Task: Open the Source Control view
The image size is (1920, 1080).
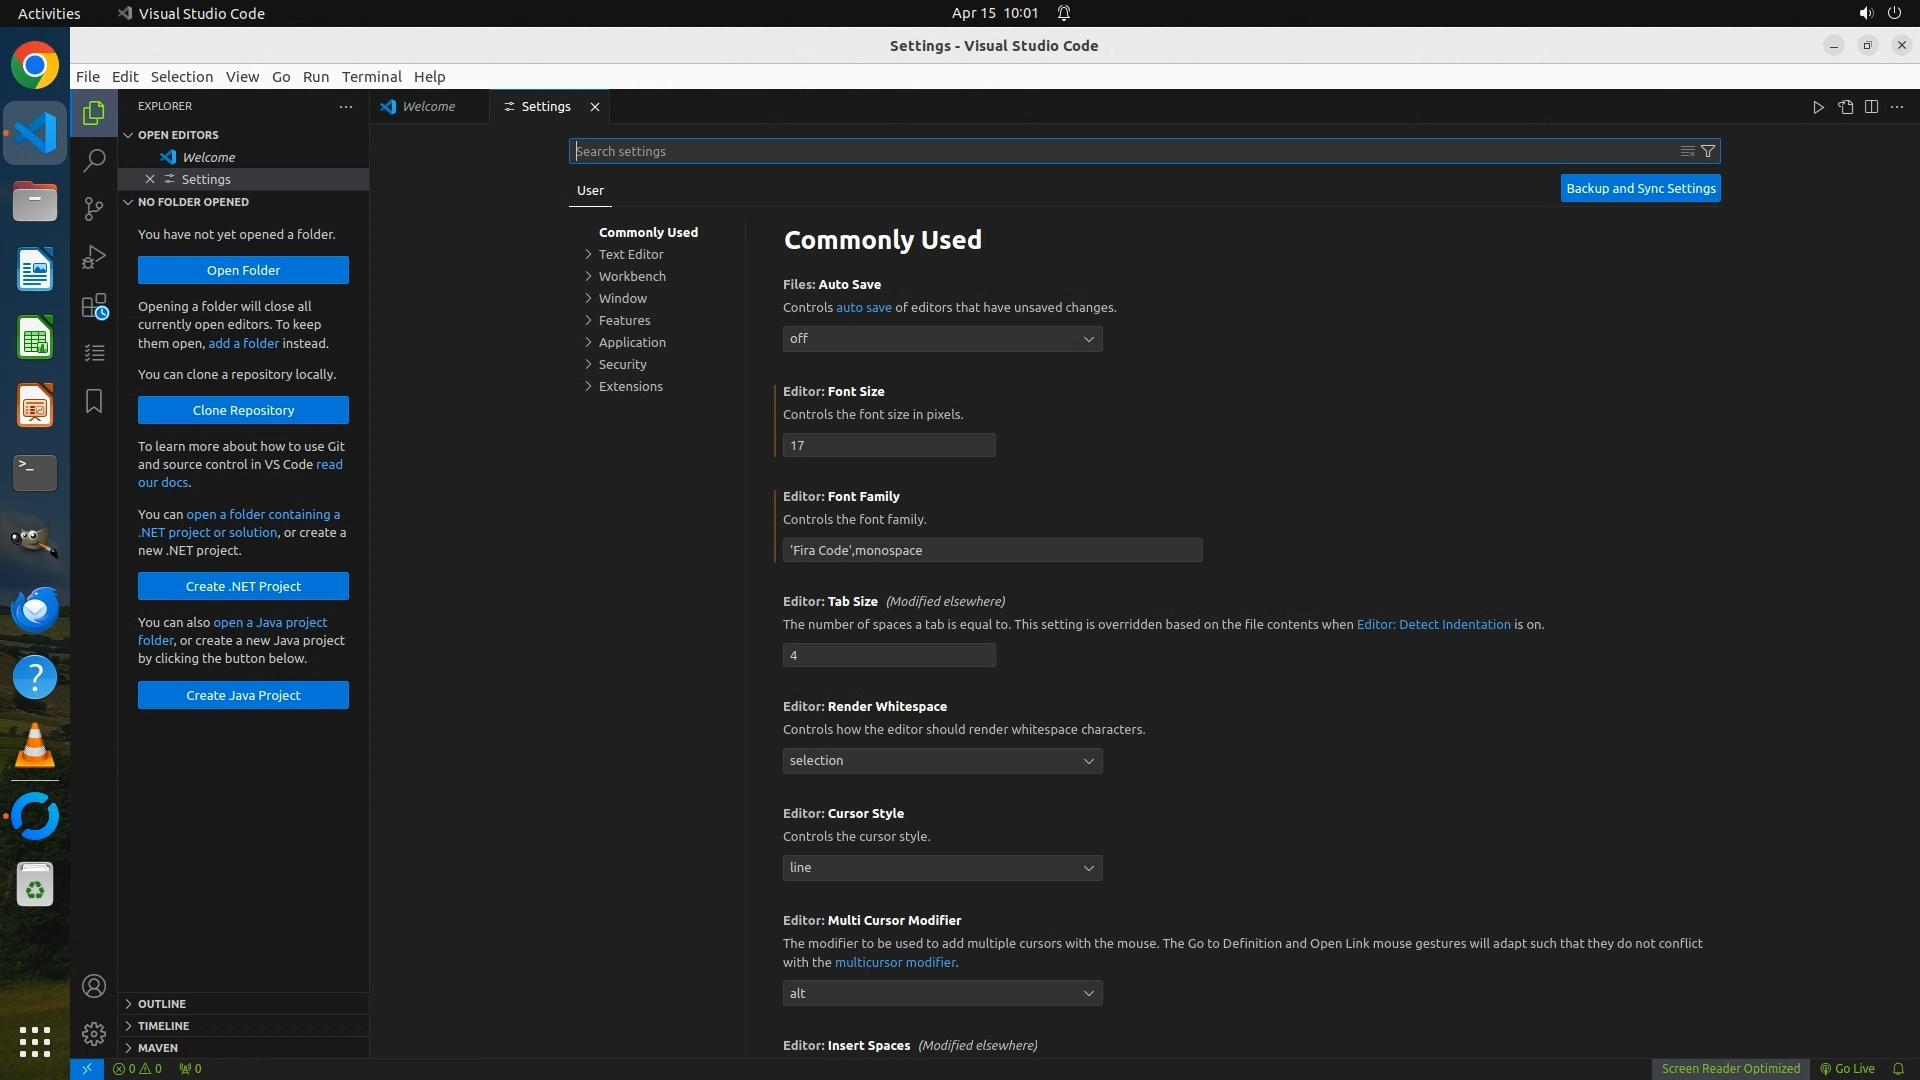Action: (94, 208)
